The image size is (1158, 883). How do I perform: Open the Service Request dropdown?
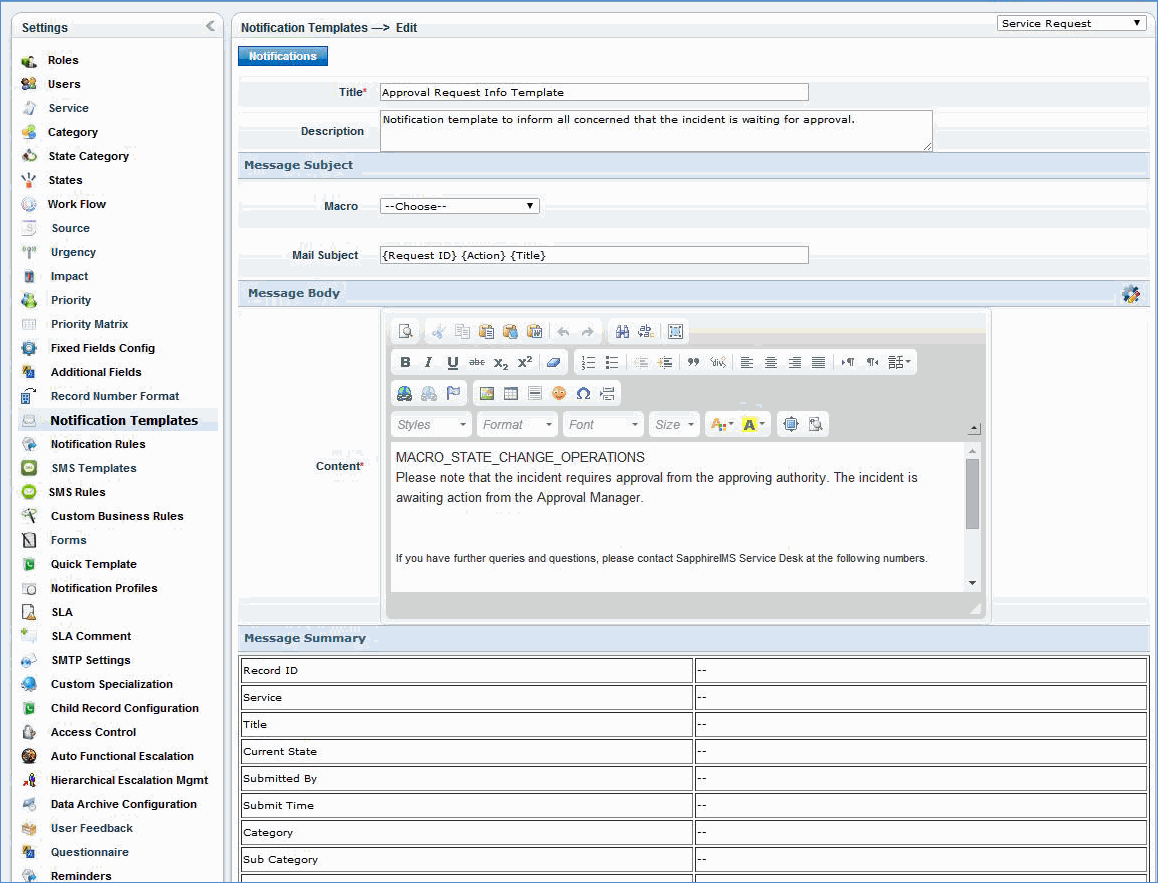(1071, 23)
